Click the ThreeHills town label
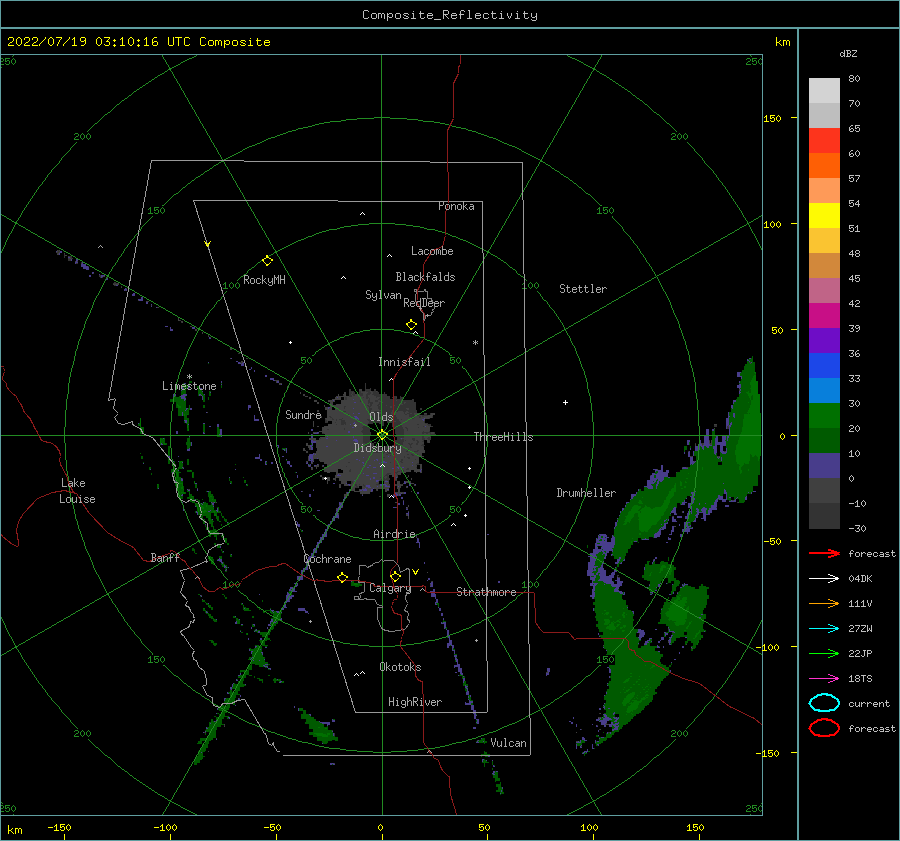Viewport: 900px width, 841px height. pos(503,437)
